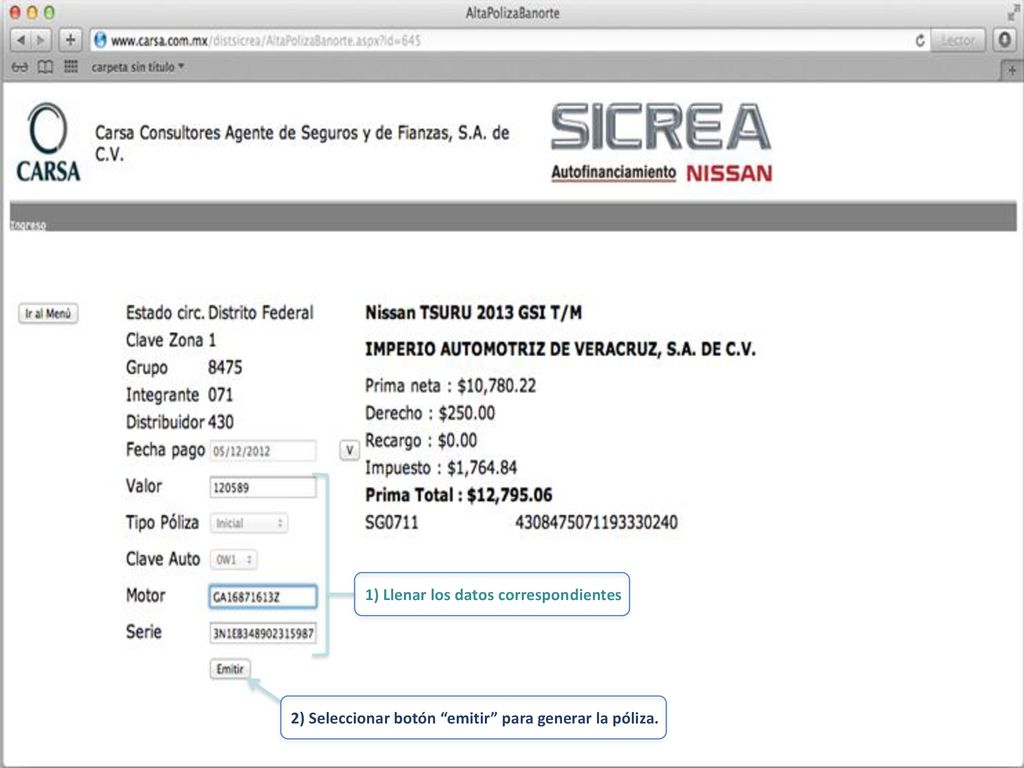The width and height of the screenshot is (1024, 768).
Task: Open the Lector reader button
Action: point(957,40)
